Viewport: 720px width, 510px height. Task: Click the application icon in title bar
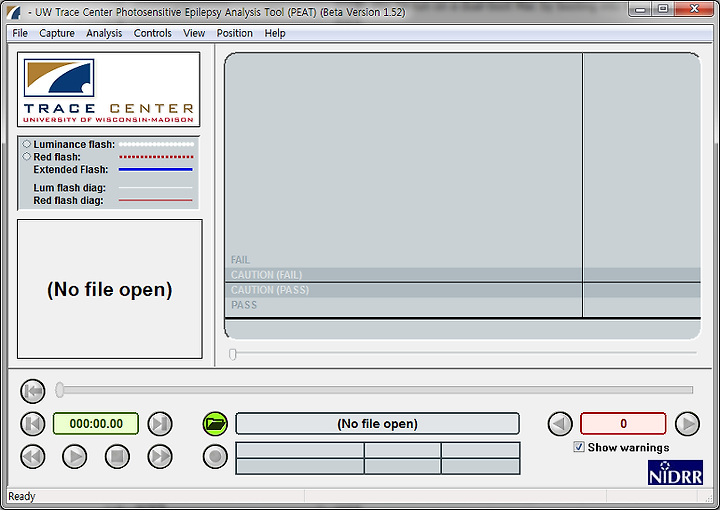tap(14, 12)
